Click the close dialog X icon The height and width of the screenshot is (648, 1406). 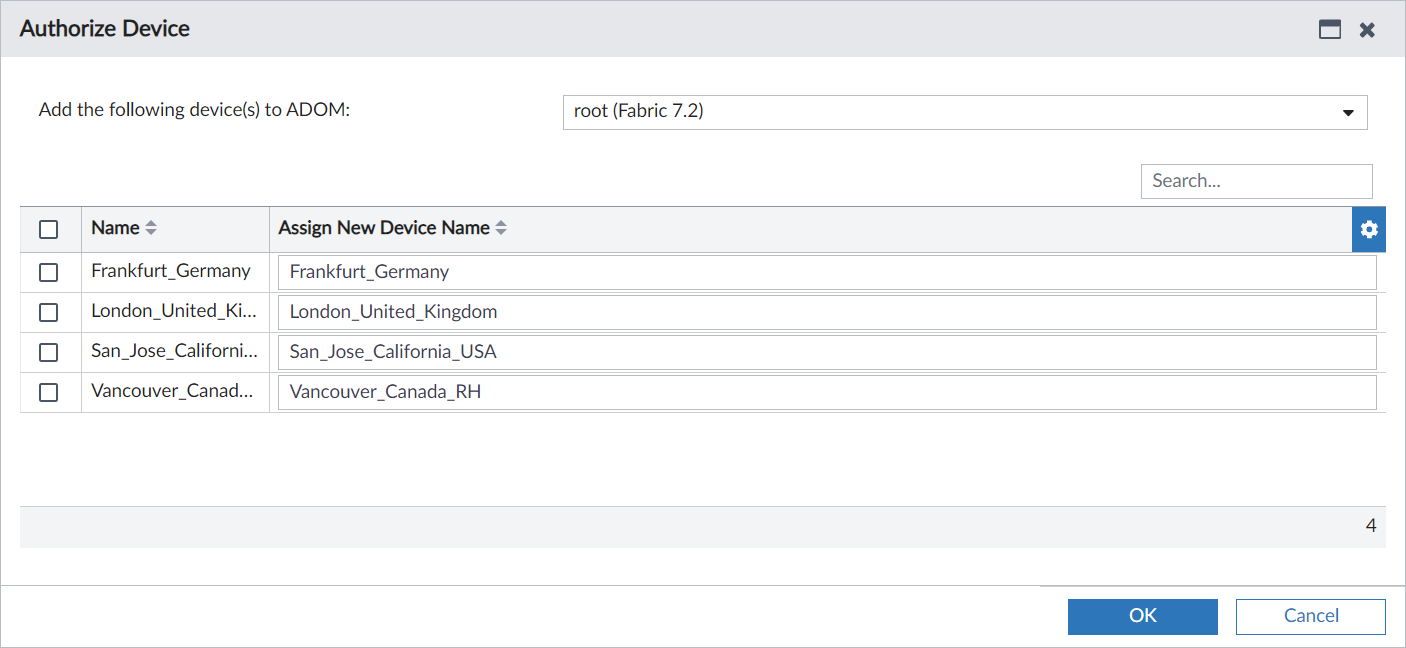1367,29
